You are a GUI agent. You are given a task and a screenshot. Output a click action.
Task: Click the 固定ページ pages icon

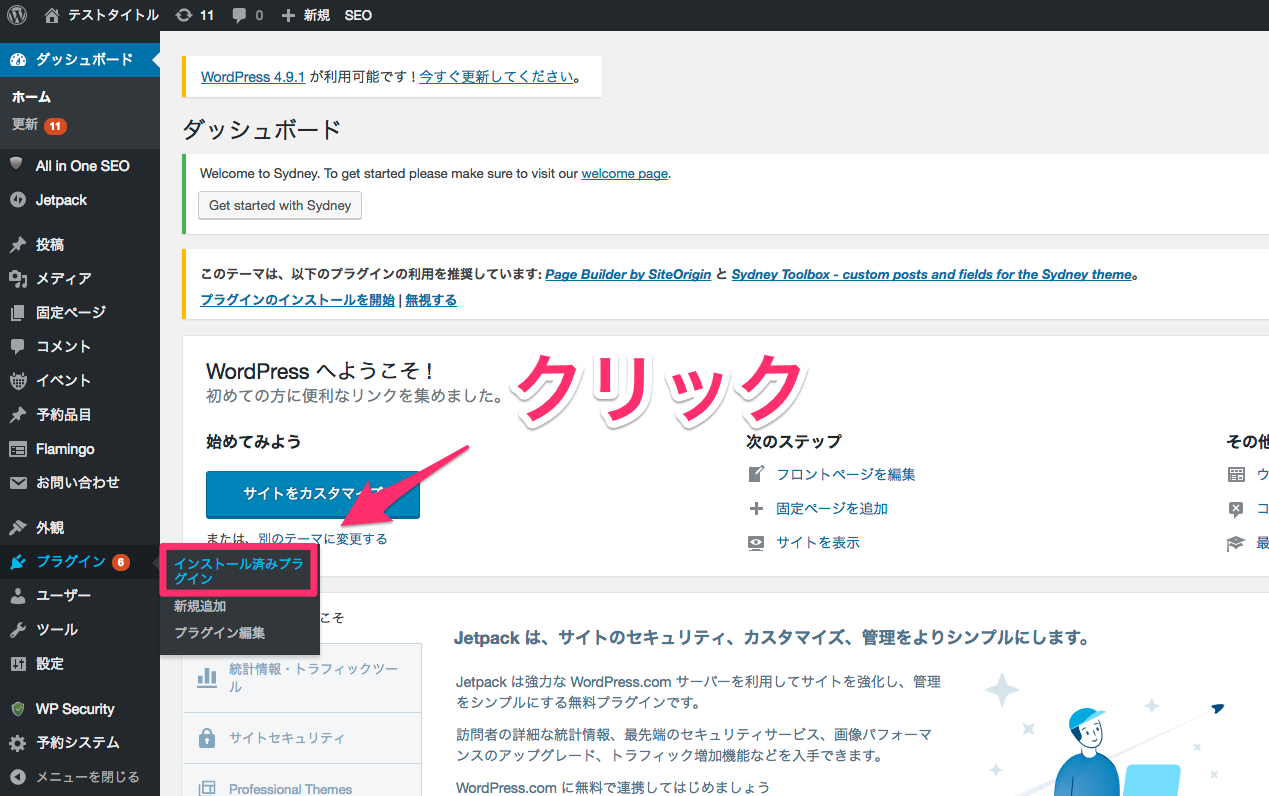point(17,313)
